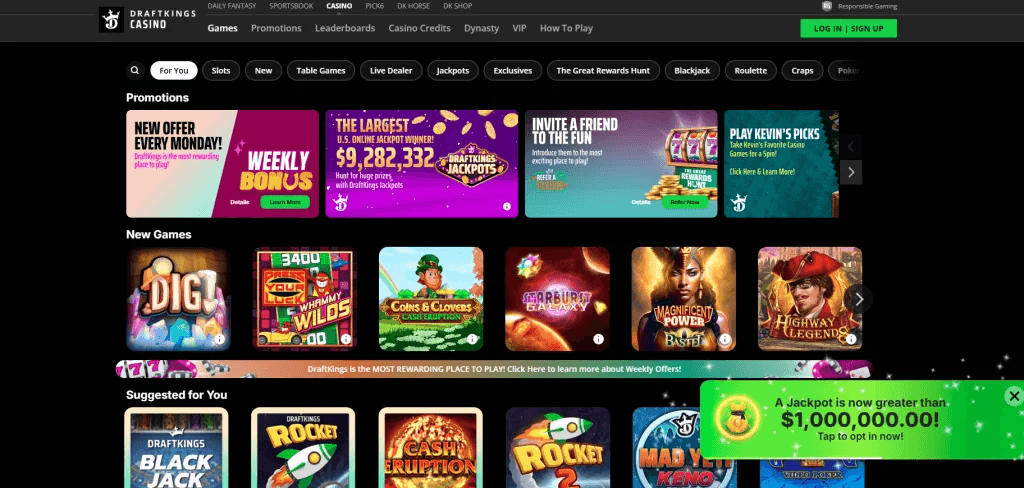
Task: Click the Log In | Sign Up button
Action: coord(848,28)
